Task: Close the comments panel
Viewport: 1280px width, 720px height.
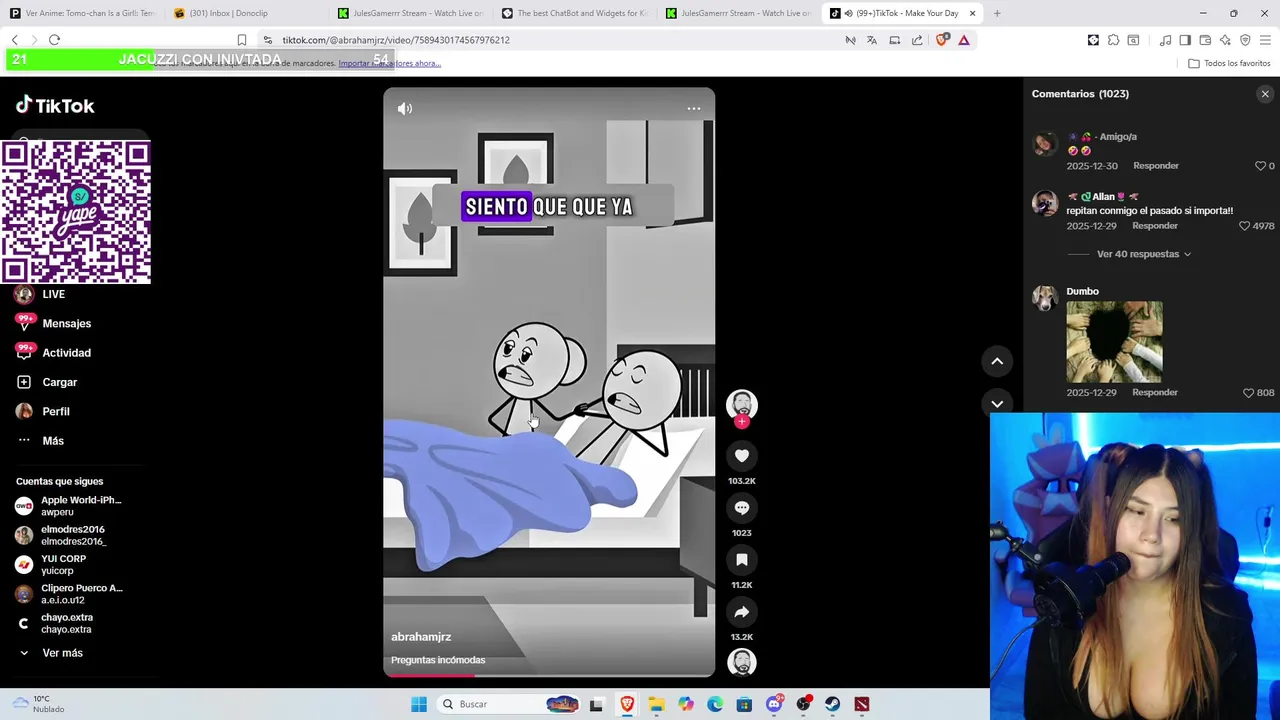Action: tap(1265, 94)
